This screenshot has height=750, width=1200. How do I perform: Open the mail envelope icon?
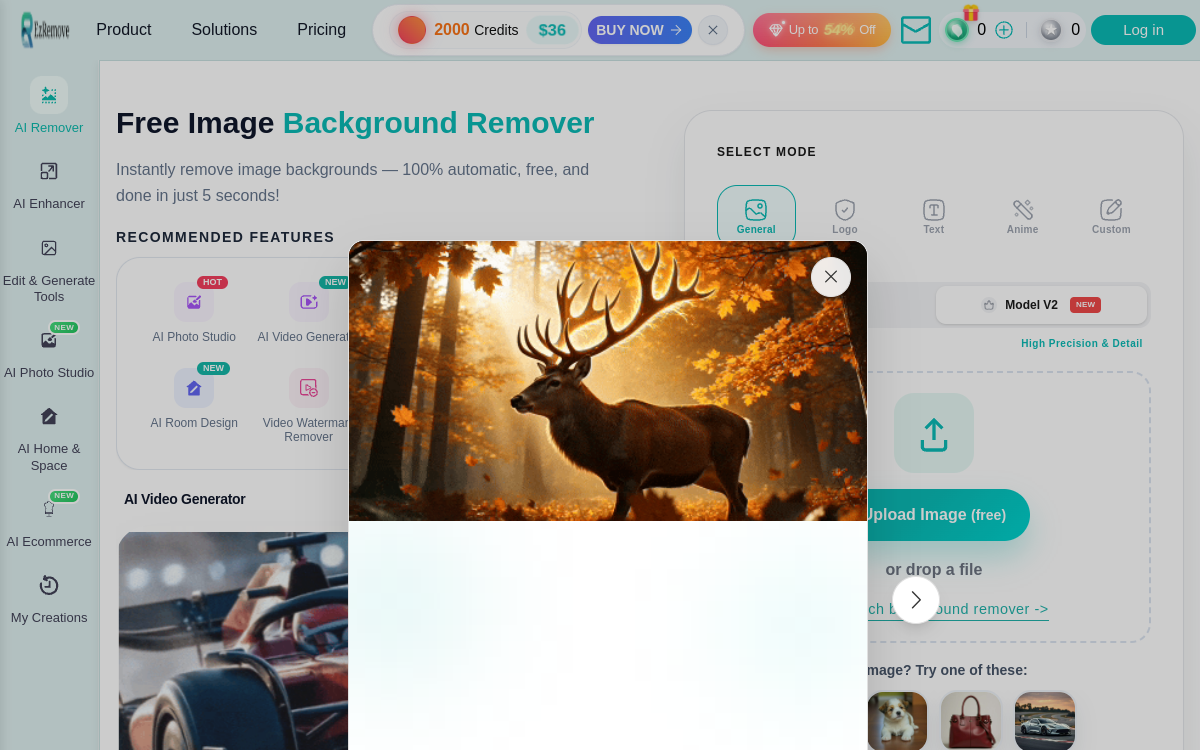click(916, 30)
